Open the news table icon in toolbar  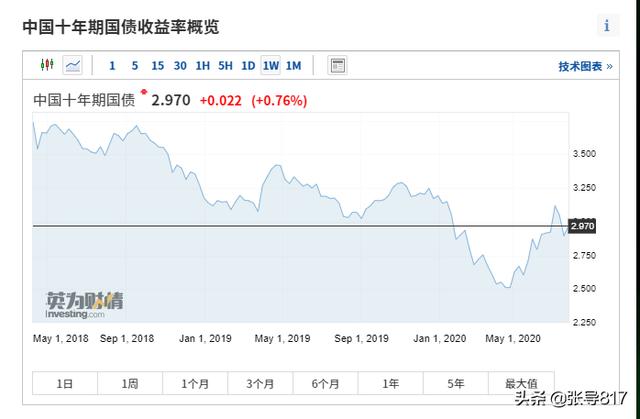click(337, 65)
